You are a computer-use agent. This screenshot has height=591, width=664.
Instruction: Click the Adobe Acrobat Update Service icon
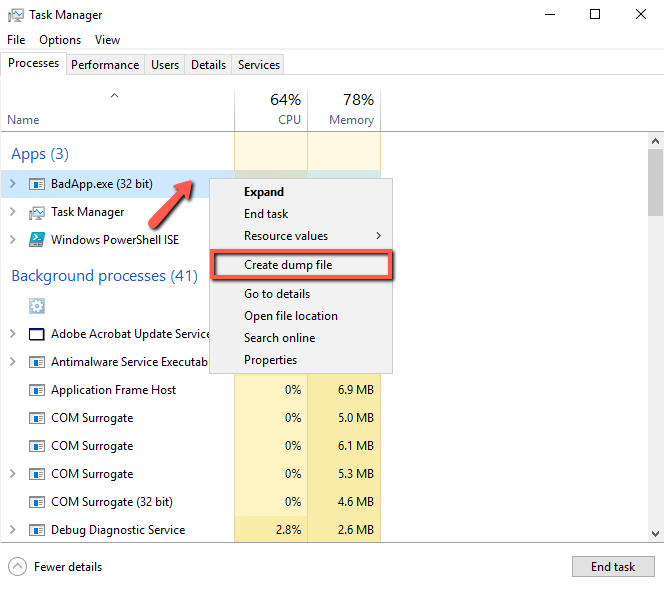point(37,334)
